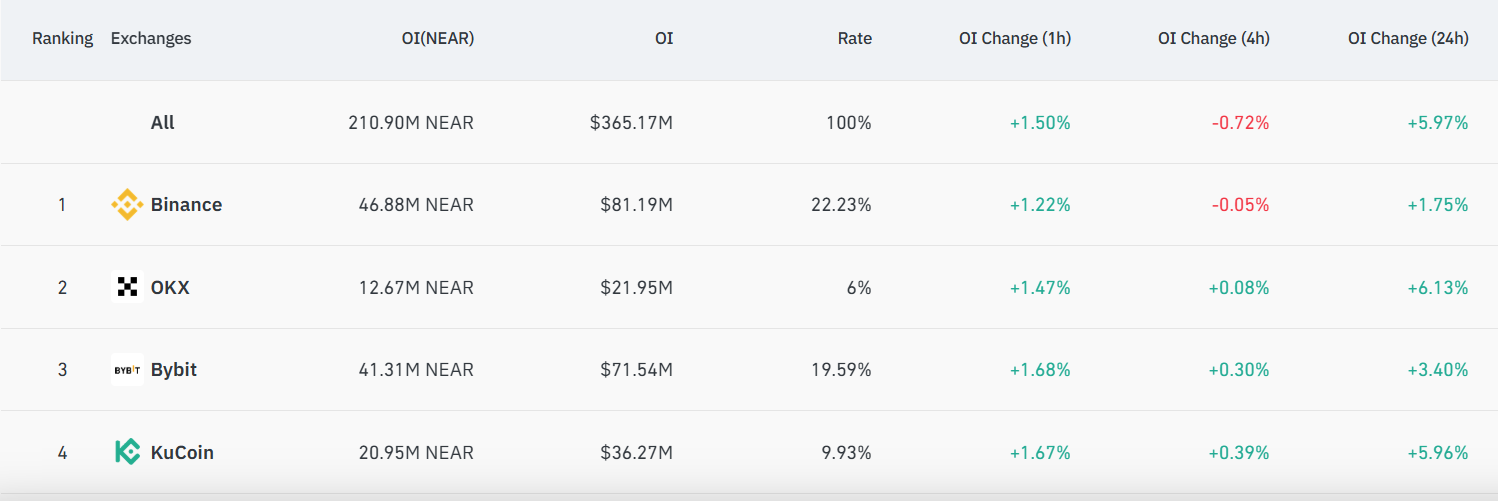
Task: Click the 210.90M NEAR value
Action: click(x=411, y=123)
